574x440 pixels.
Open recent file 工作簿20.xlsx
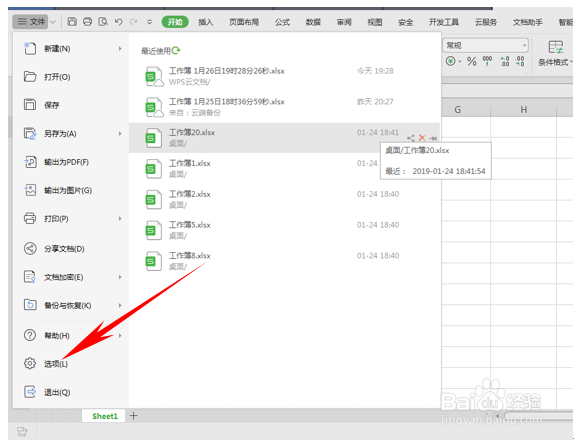(x=284, y=138)
